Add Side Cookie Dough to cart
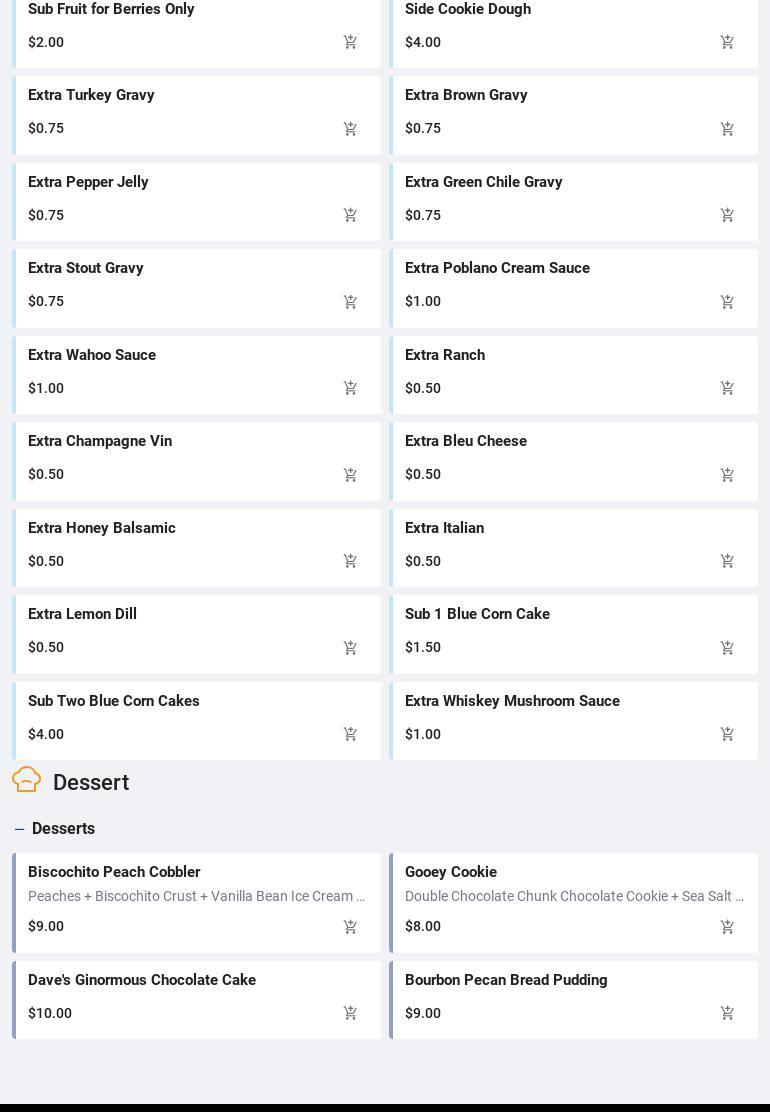Image resolution: width=770 pixels, height=1112 pixels. pyautogui.click(x=727, y=42)
